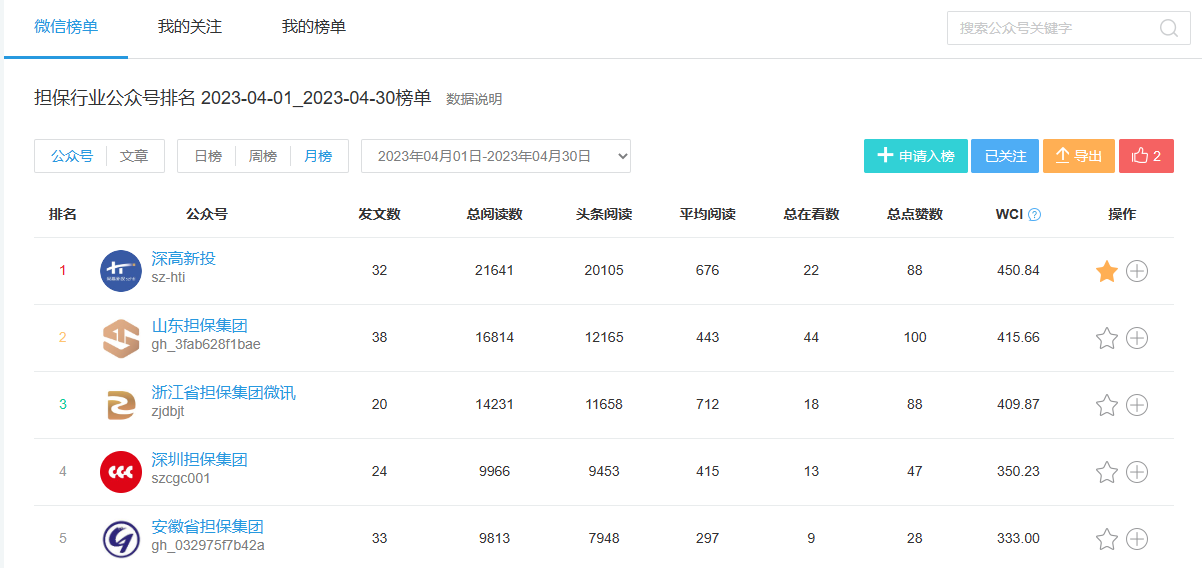Click account ID gh_032975f7b42a
The width and height of the screenshot is (1202, 568).
tap(208, 546)
